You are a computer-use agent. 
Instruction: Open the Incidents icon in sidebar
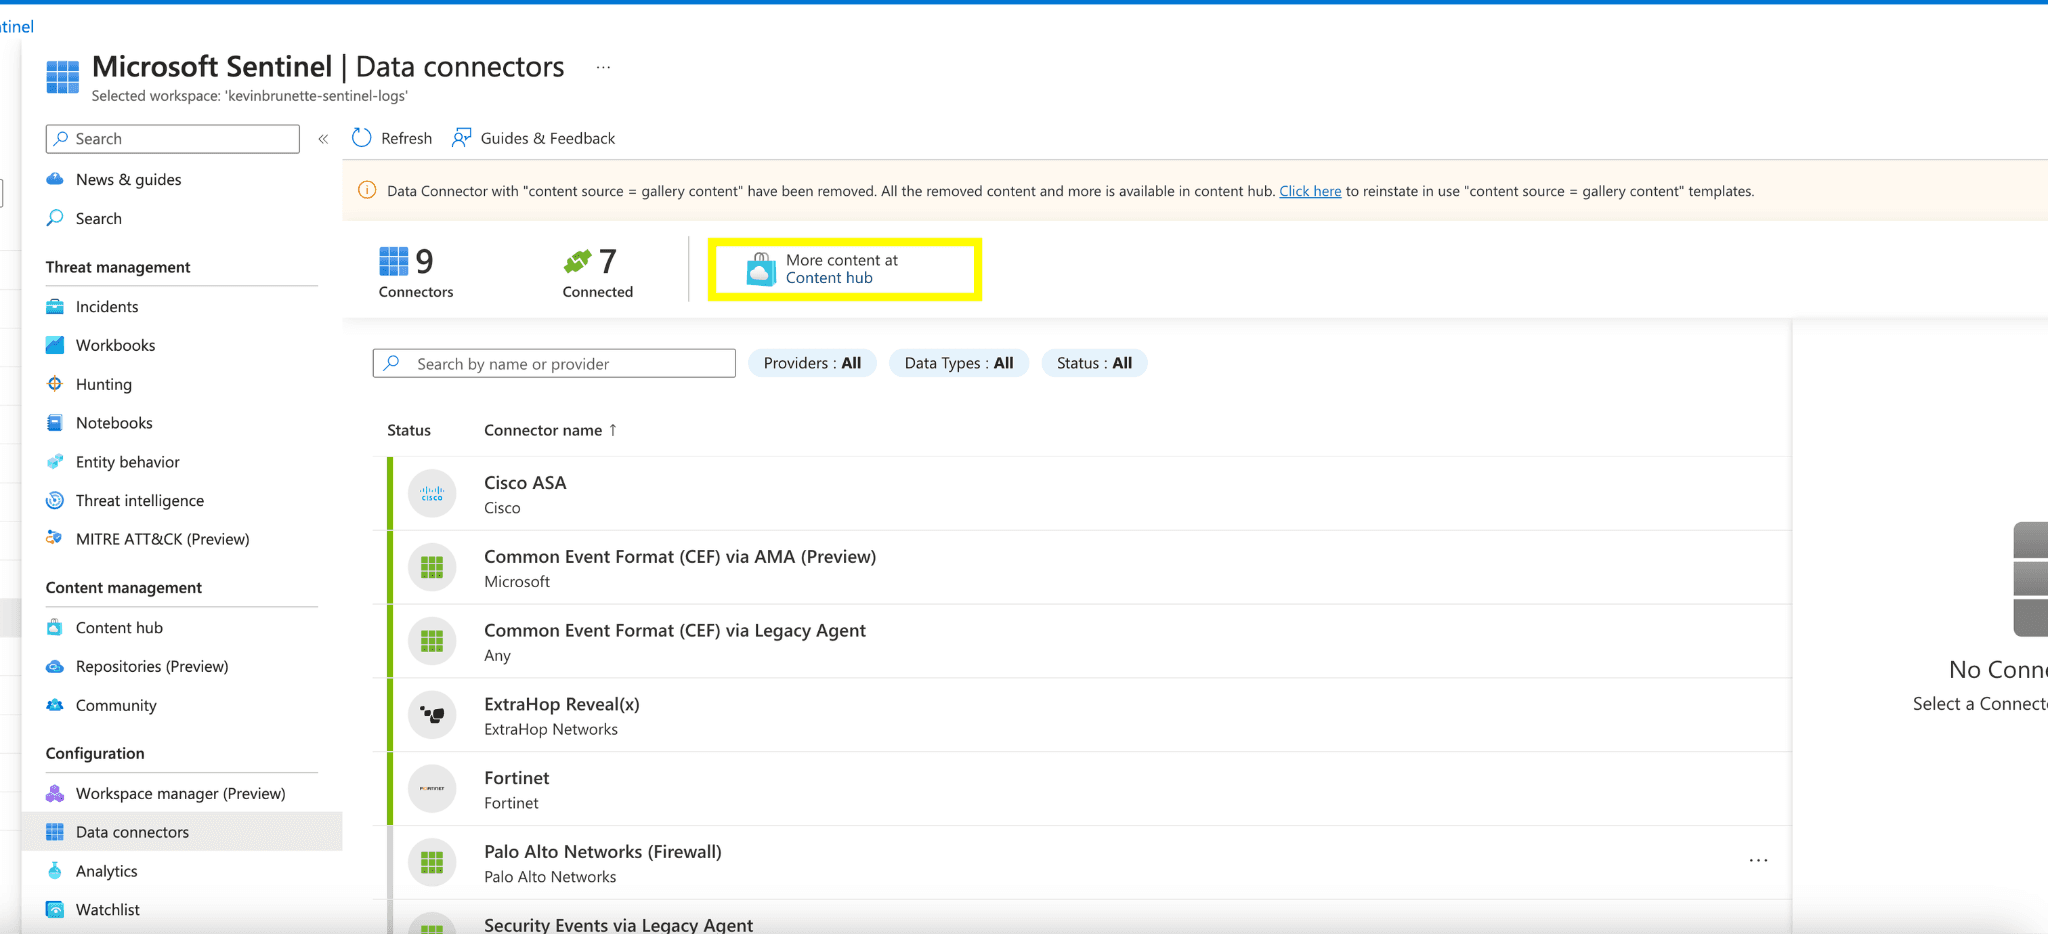tap(55, 307)
